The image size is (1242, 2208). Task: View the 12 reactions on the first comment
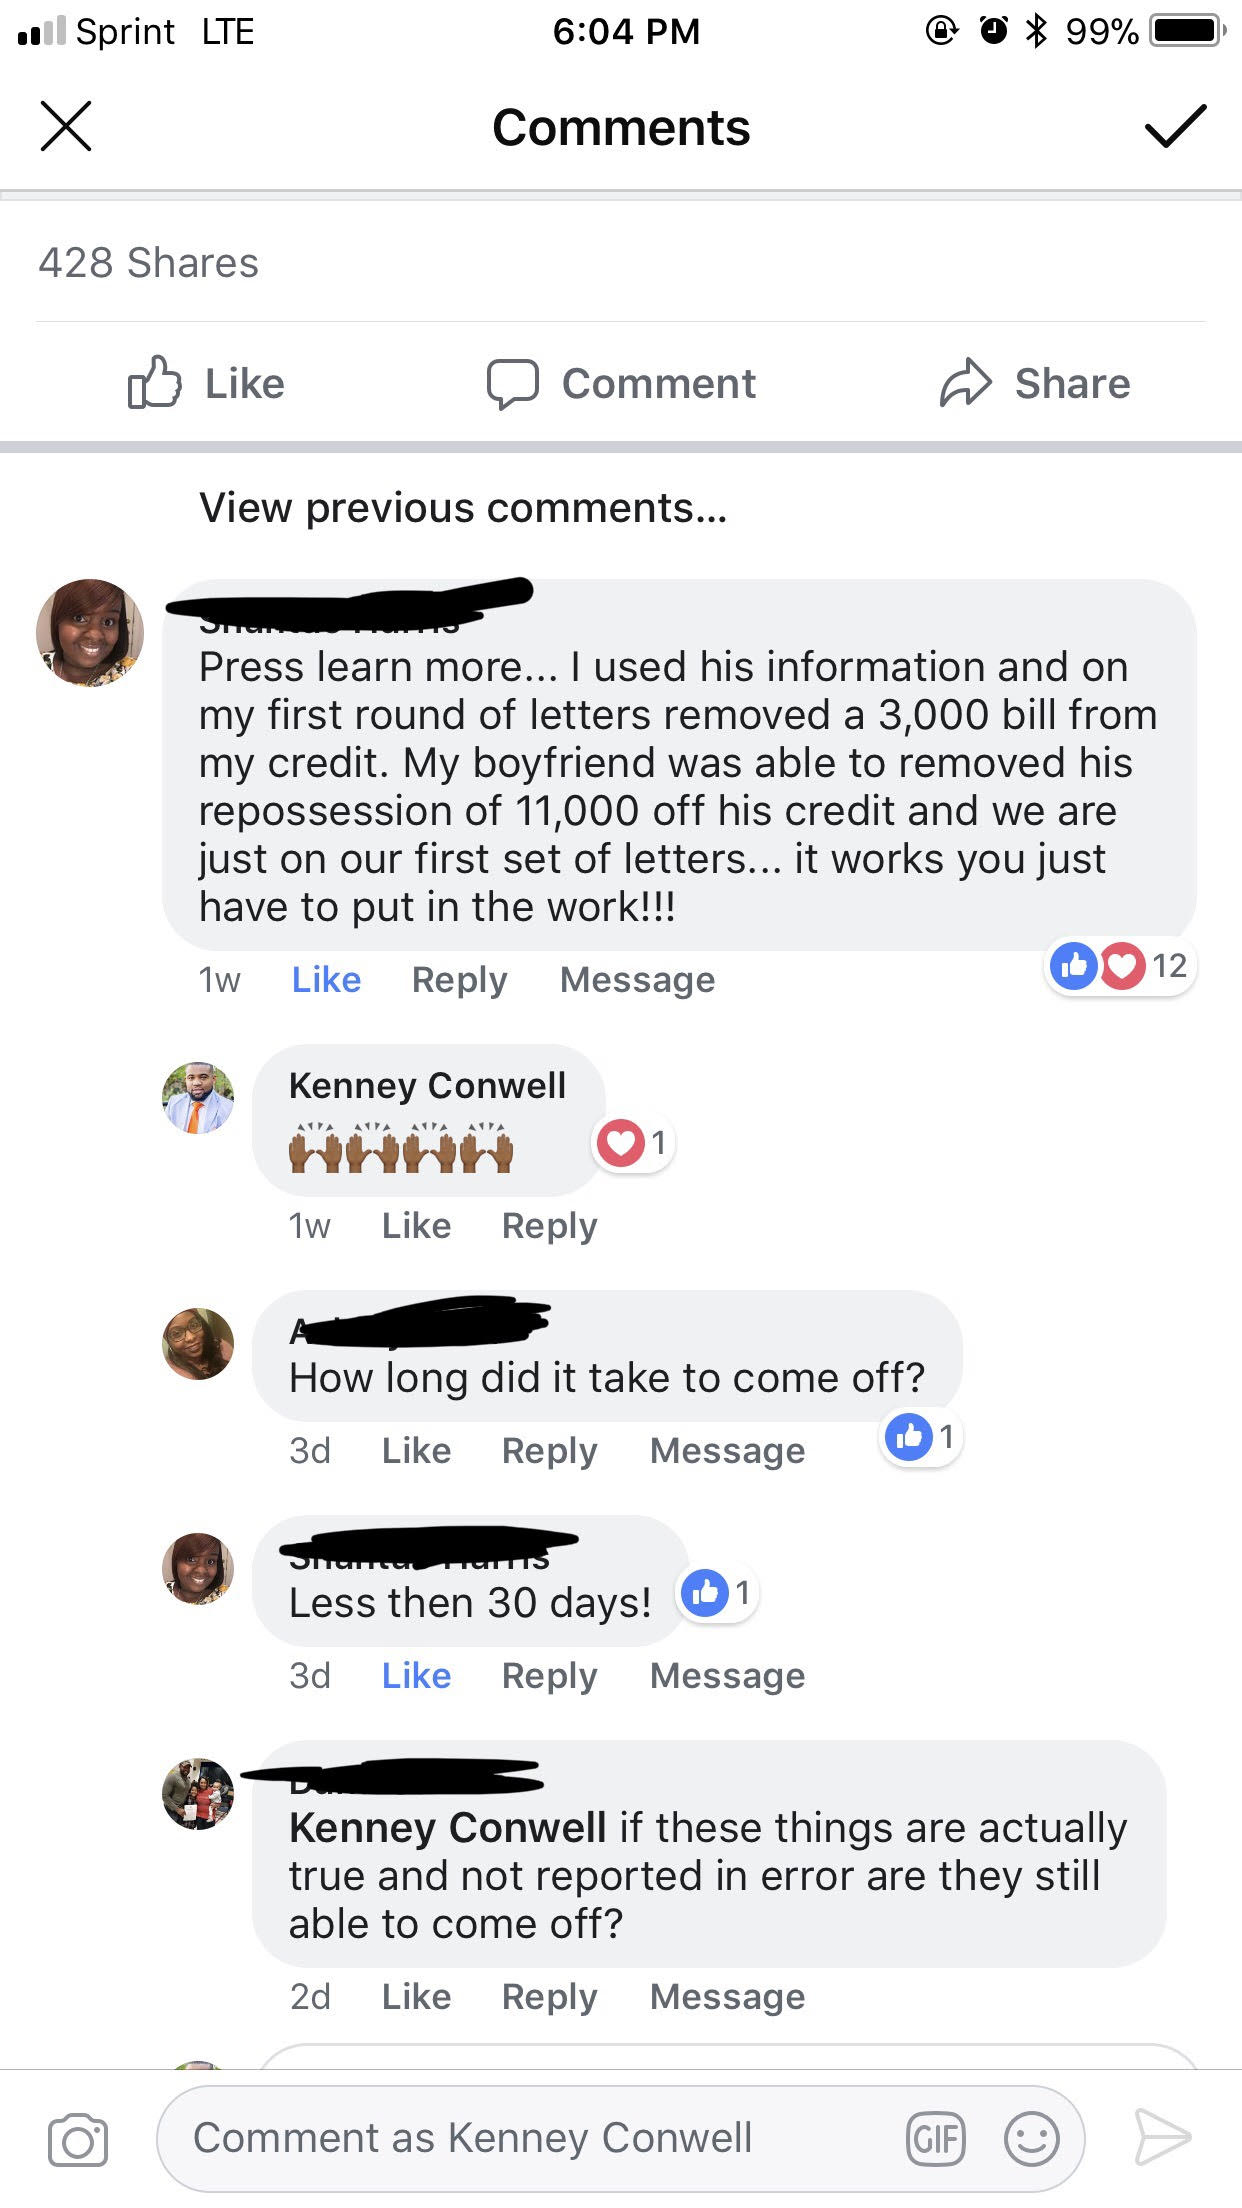[x=1120, y=966]
